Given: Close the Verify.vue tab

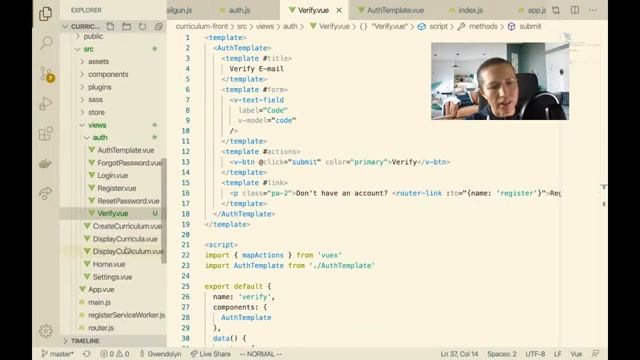Looking at the screenshot, I should click(339, 10).
